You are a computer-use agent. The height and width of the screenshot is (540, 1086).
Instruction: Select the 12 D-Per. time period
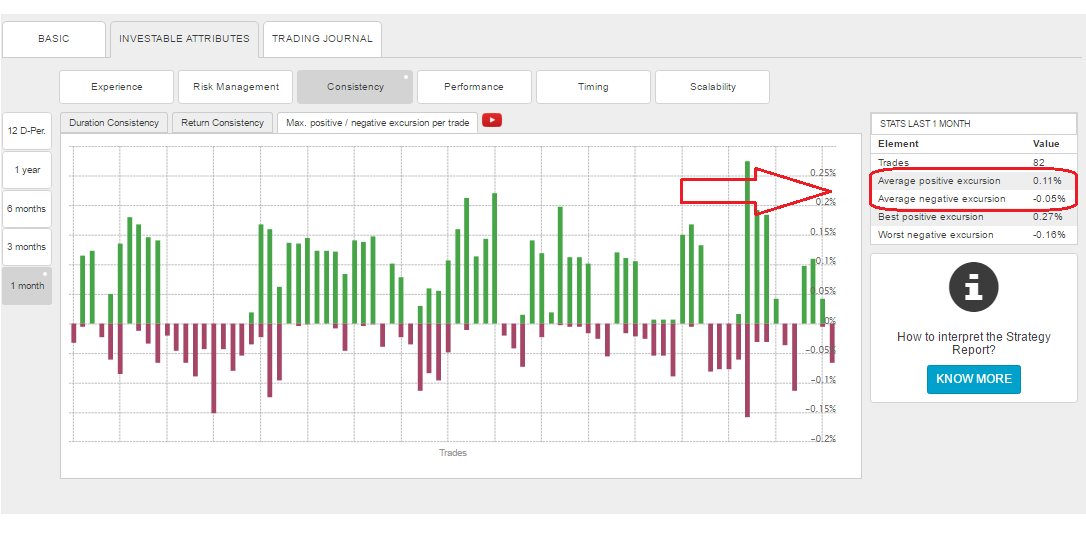point(27,132)
